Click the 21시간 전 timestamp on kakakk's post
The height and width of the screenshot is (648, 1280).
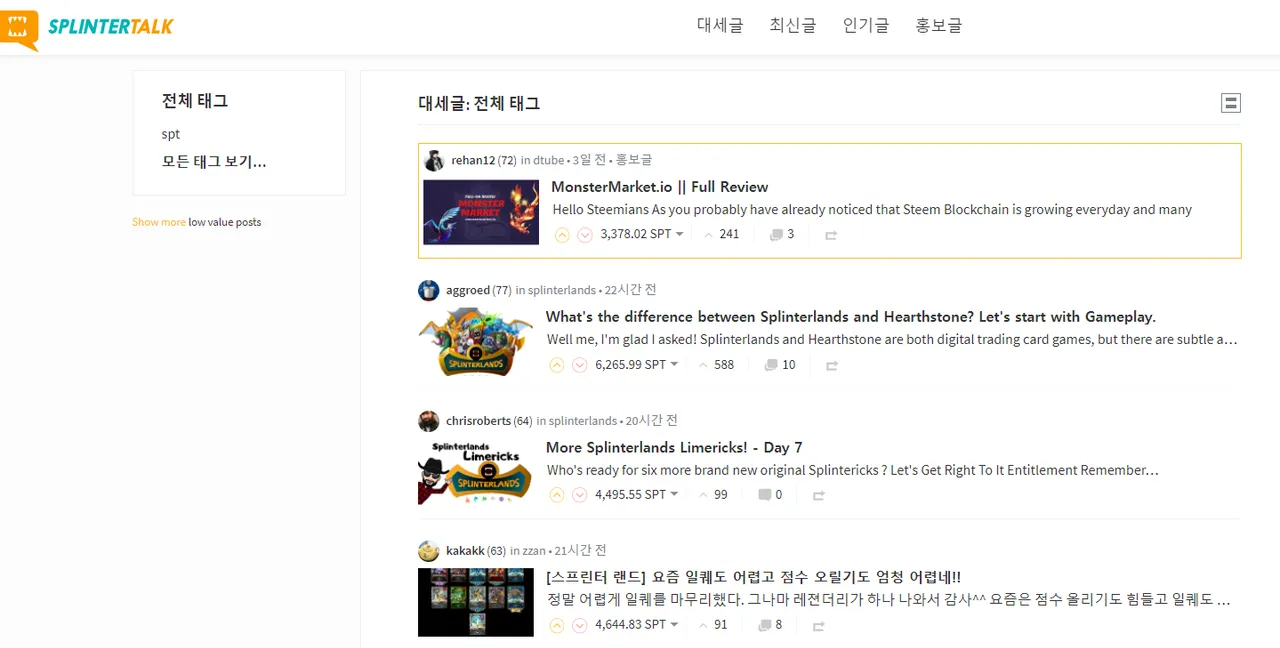tap(581, 551)
